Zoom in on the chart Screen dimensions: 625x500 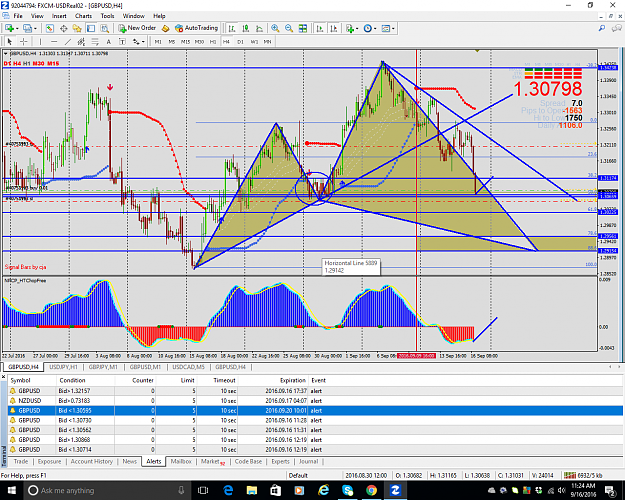[275, 28]
